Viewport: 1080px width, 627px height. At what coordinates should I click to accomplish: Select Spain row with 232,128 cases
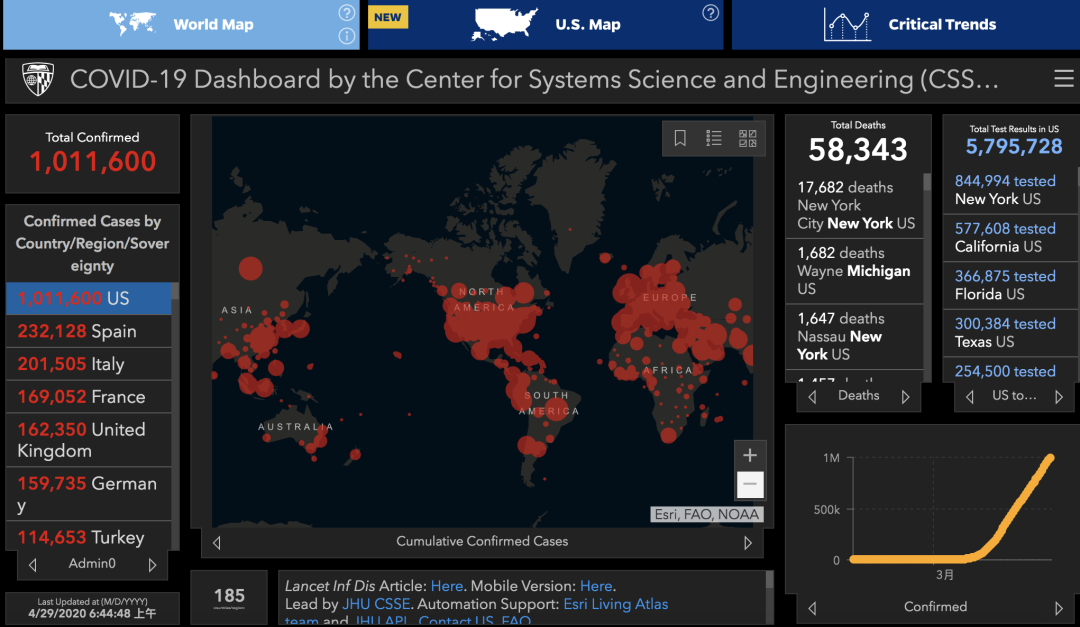click(88, 331)
